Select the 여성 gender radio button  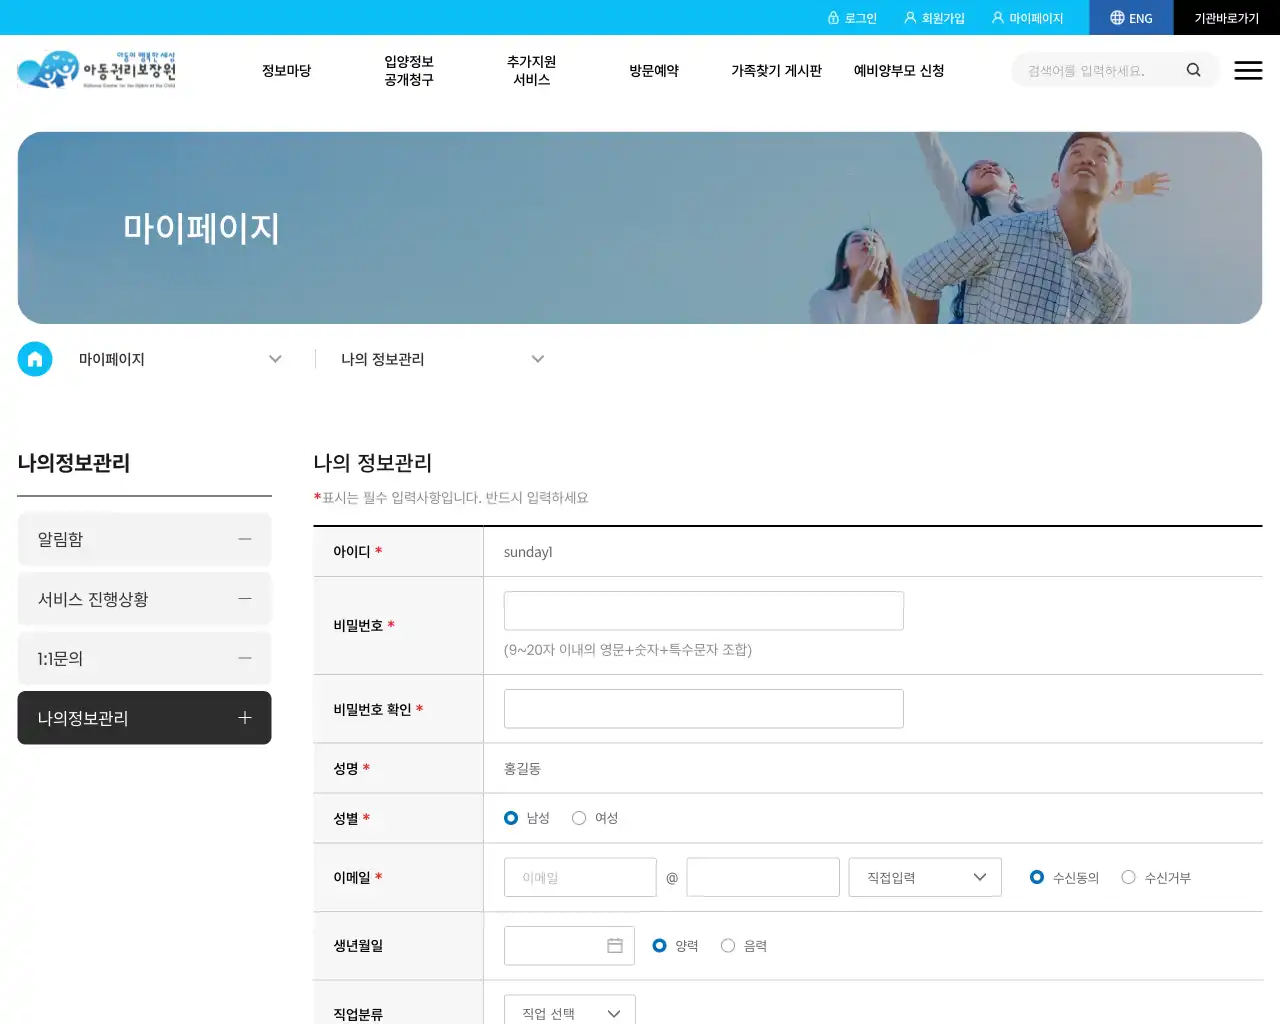coord(579,817)
